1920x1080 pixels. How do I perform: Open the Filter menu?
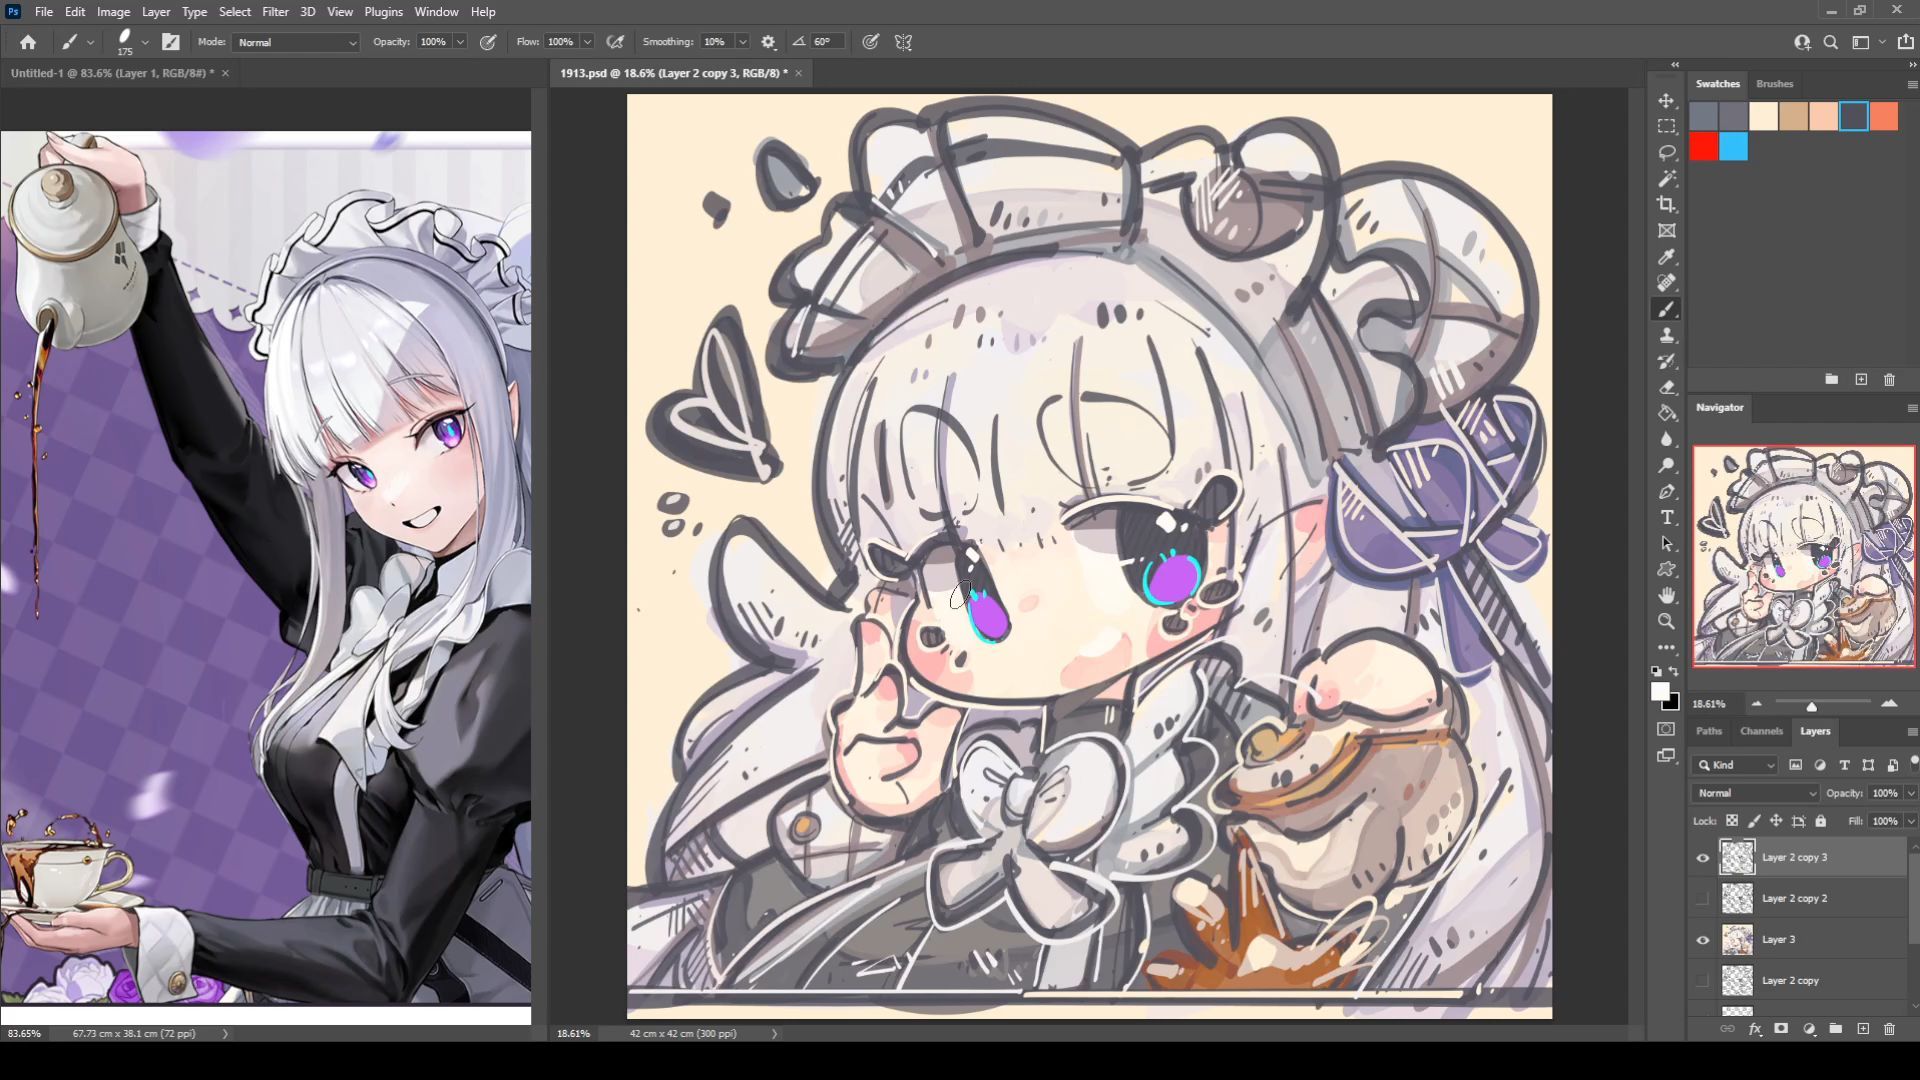275,12
